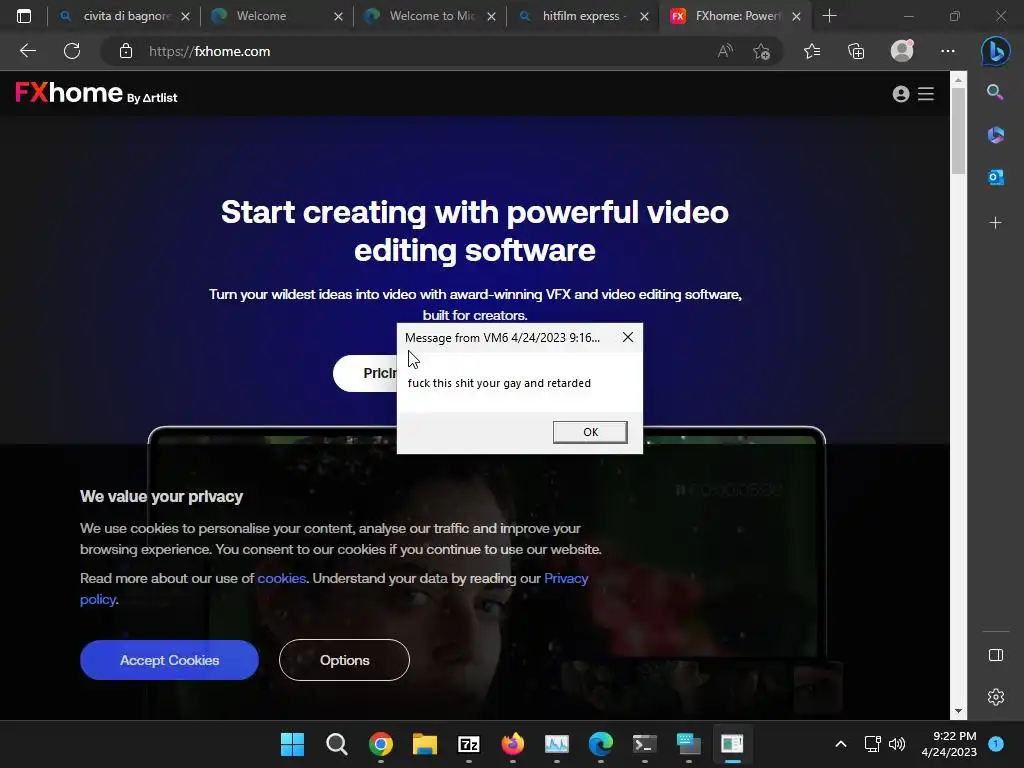Click the FXhome logo
1024x768 pixels.
pos(96,93)
